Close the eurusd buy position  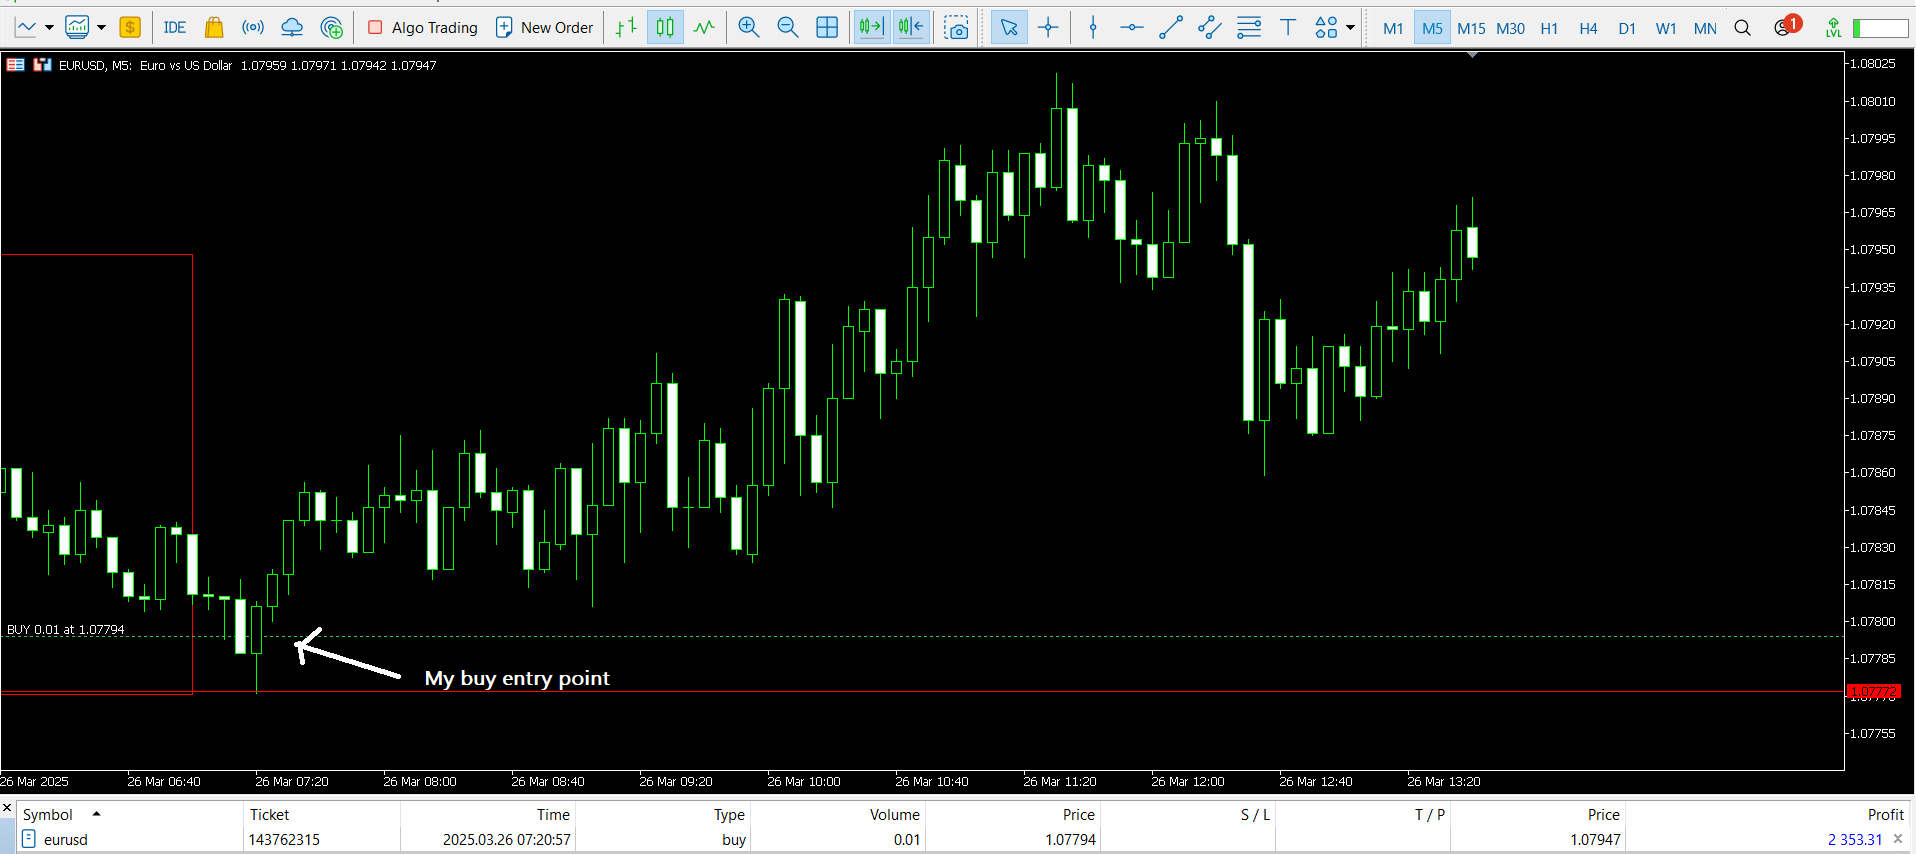(x=1898, y=839)
